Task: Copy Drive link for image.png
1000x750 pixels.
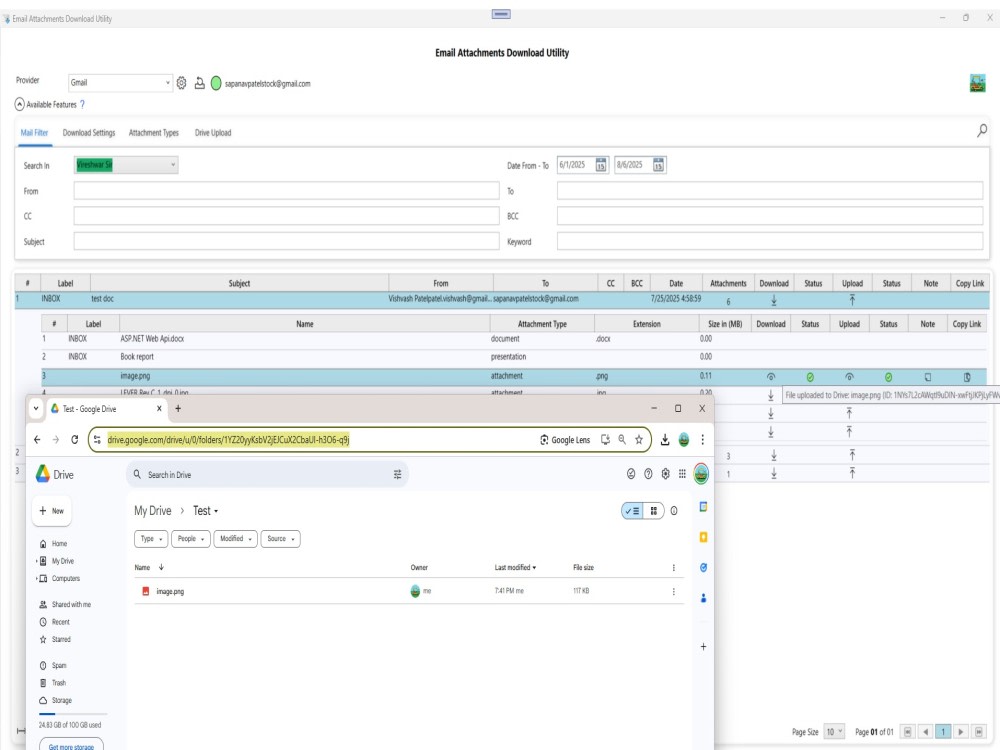Action: [967, 378]
